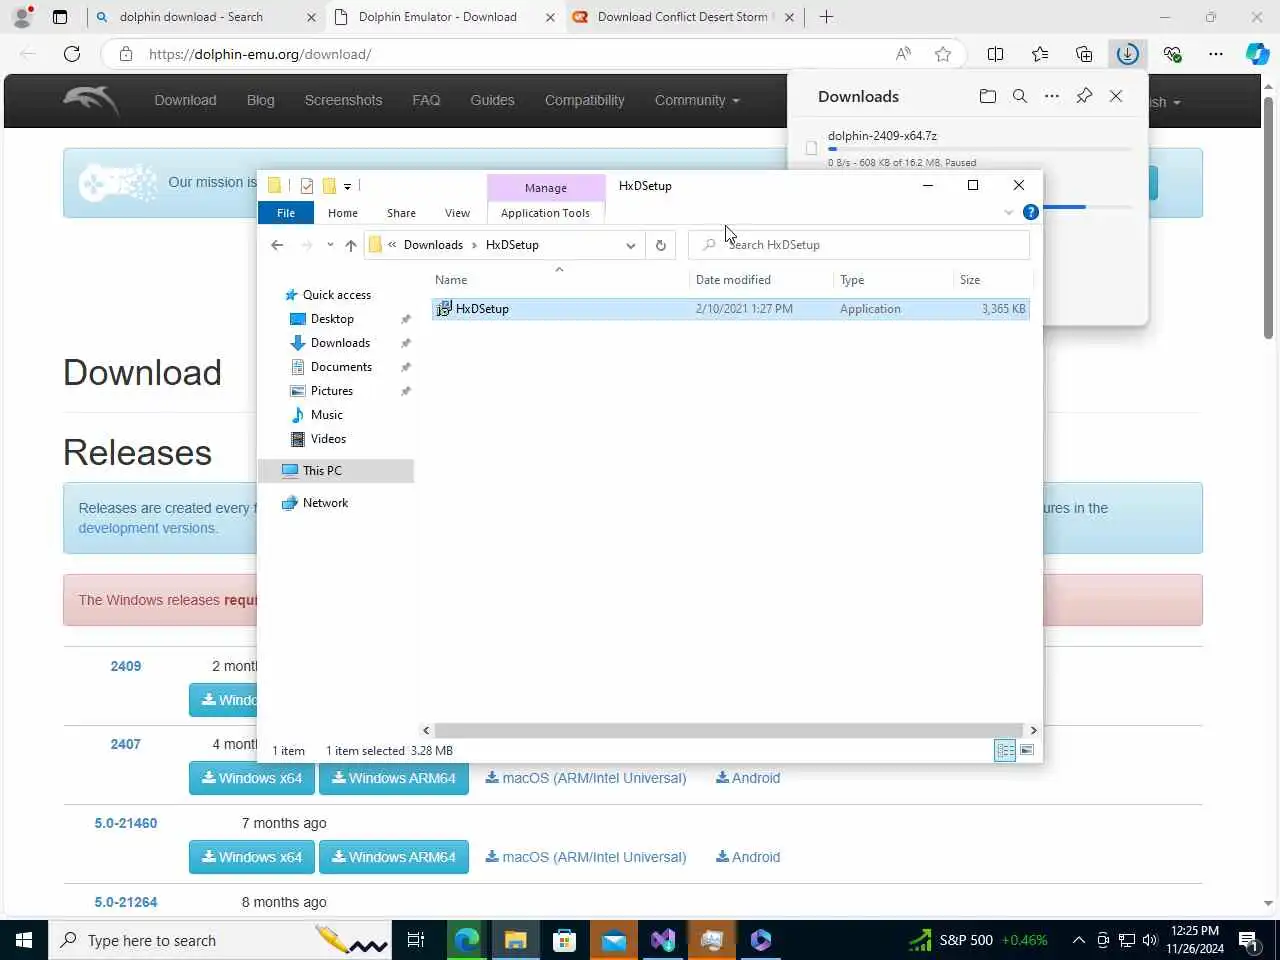
Task: Switch Explorer to large icons view
Action: click(x=1027, y=751)
